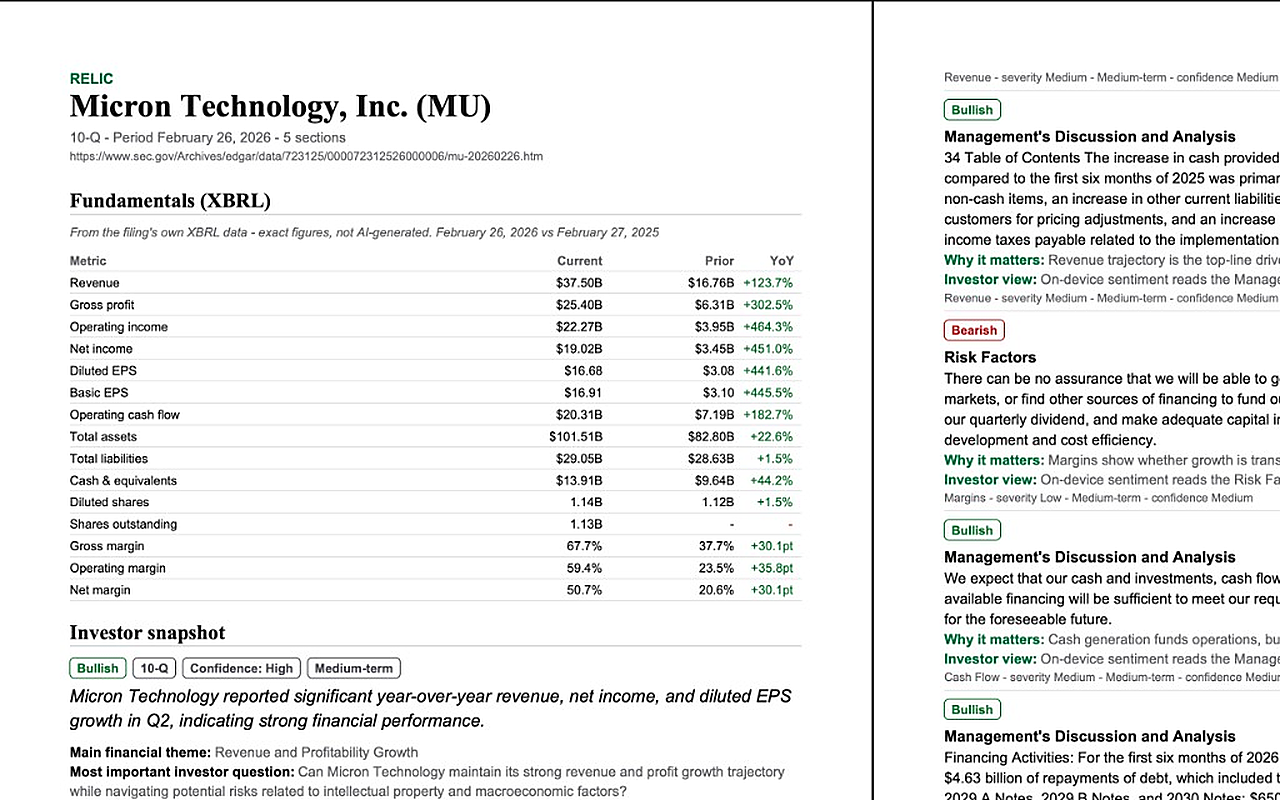Click the 10-Q tag badge
This screenshot has height=800, width=1280.
[154, 668]
